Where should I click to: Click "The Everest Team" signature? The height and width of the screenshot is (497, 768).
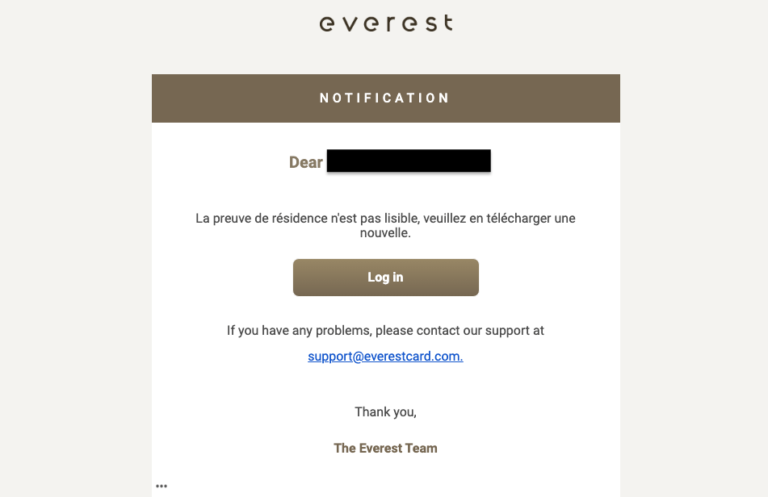pos(385,448)
